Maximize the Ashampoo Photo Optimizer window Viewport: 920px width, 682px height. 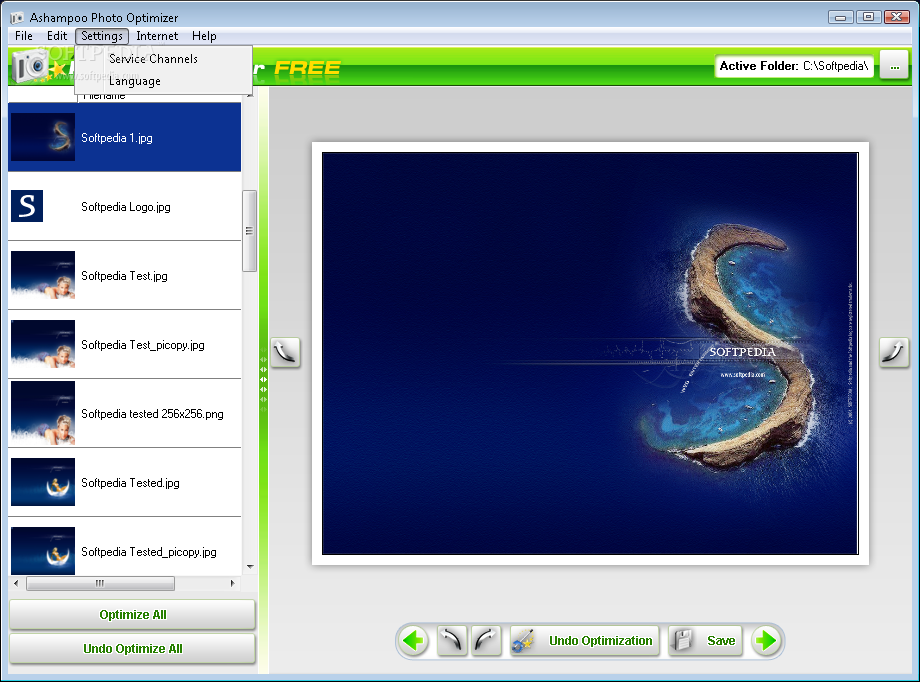click(x=868, y=17)
